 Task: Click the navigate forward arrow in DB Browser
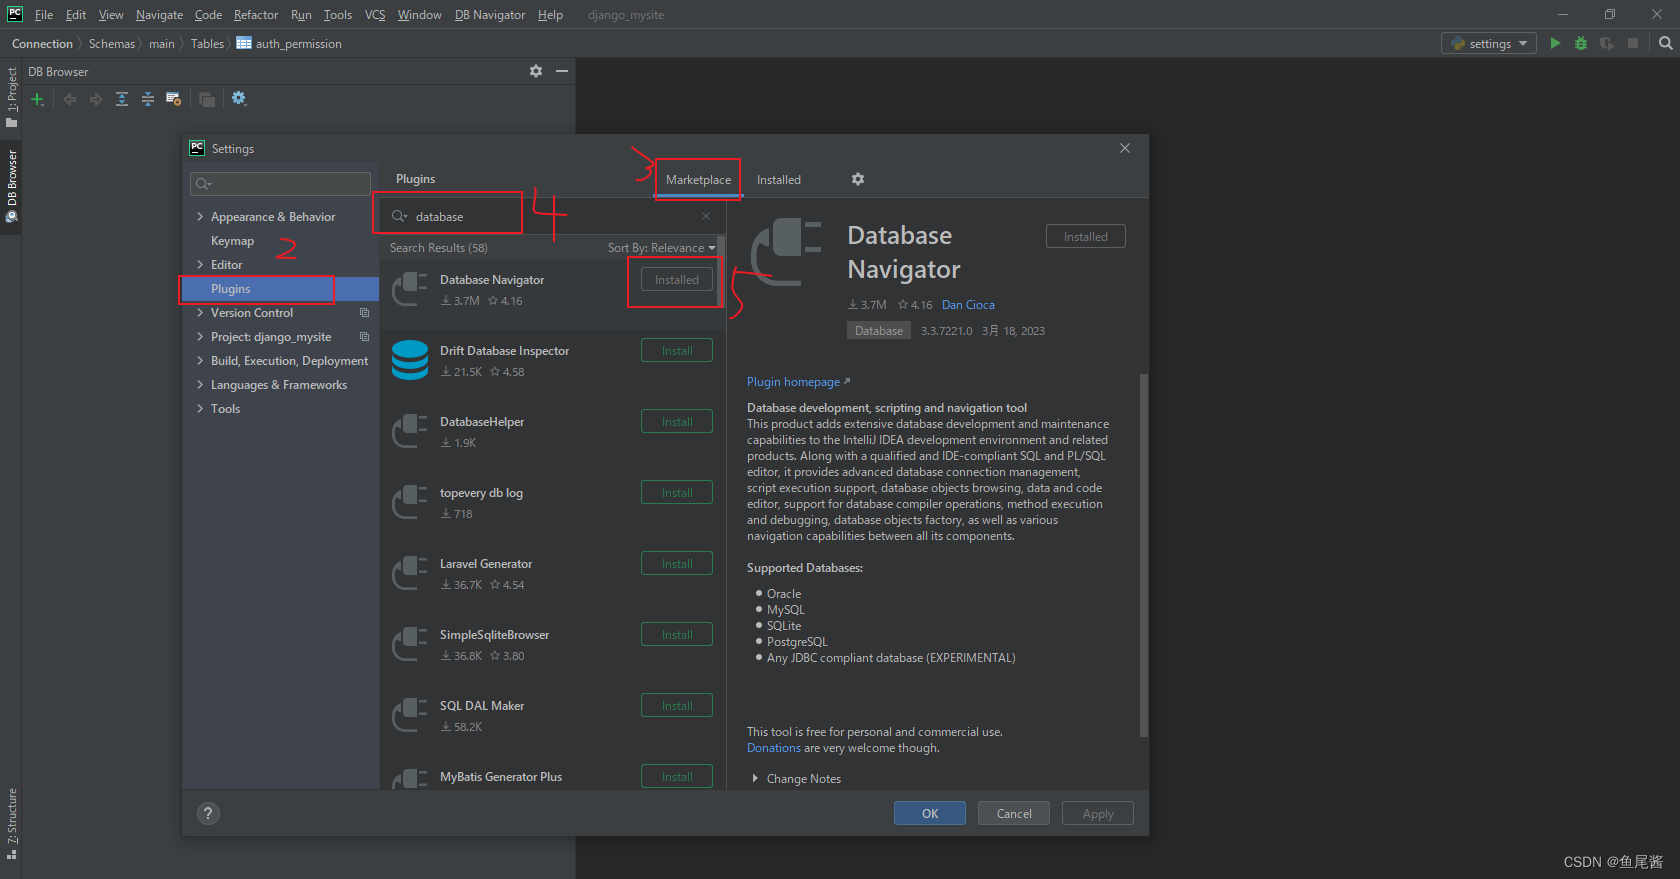click(96, 99)
